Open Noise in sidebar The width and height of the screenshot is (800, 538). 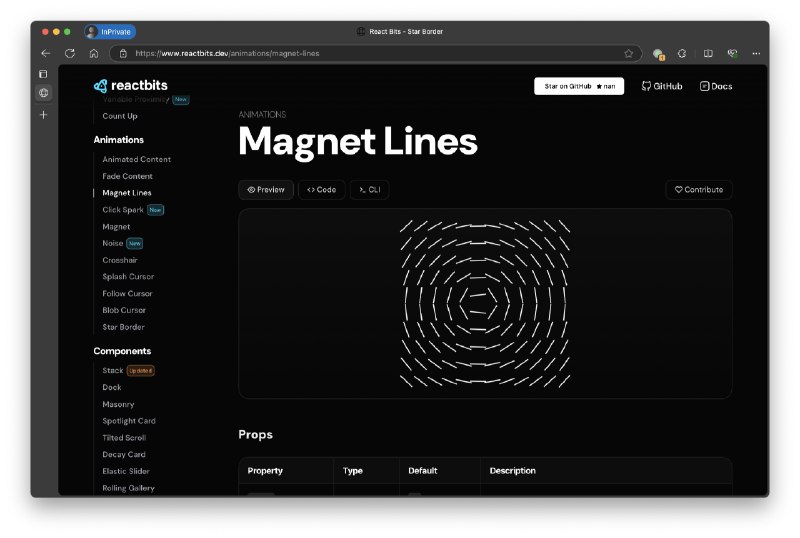(113, 243)
